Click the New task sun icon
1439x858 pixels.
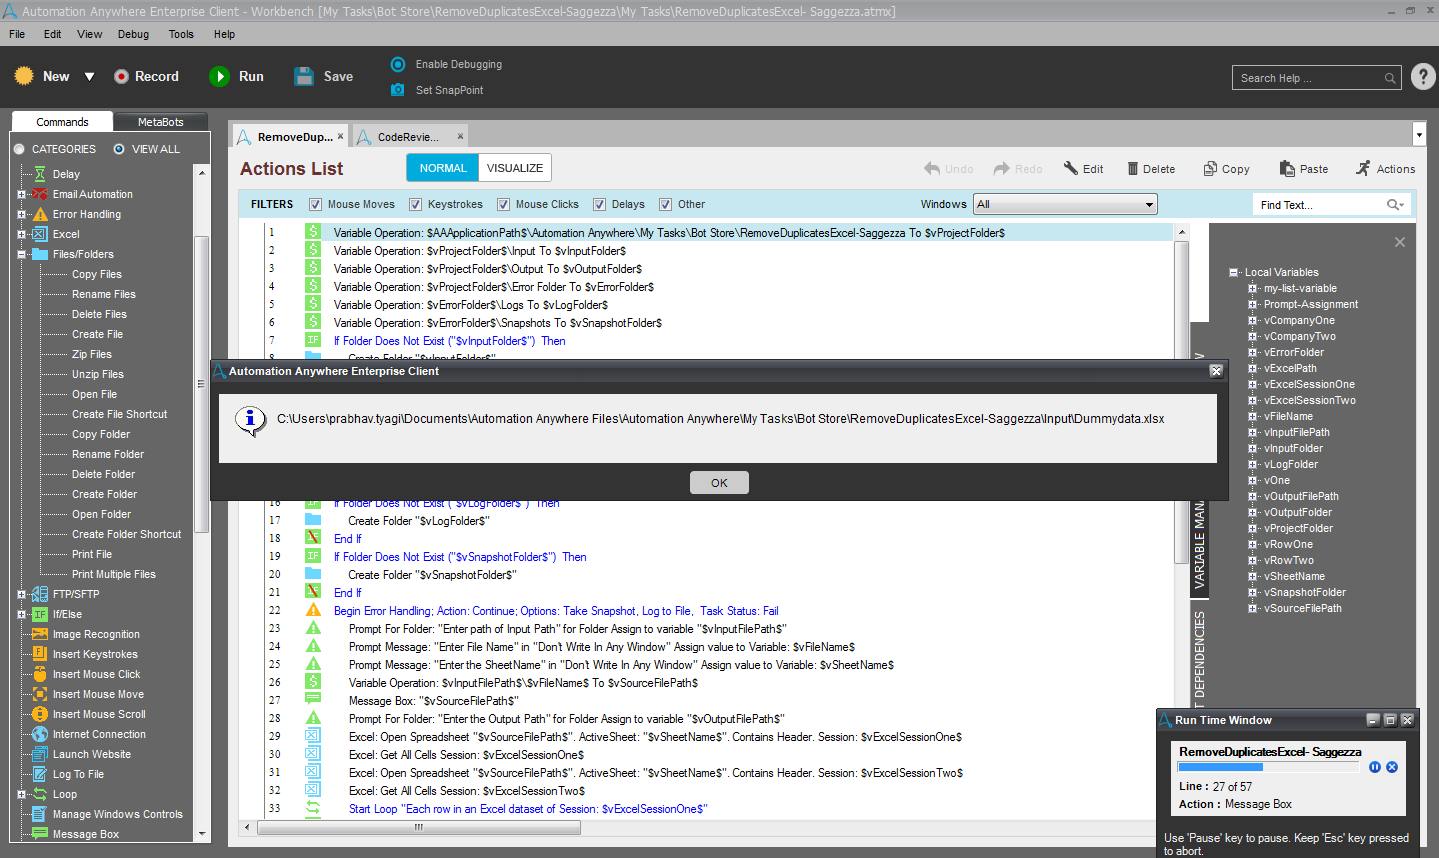click(x=24, y=76)
